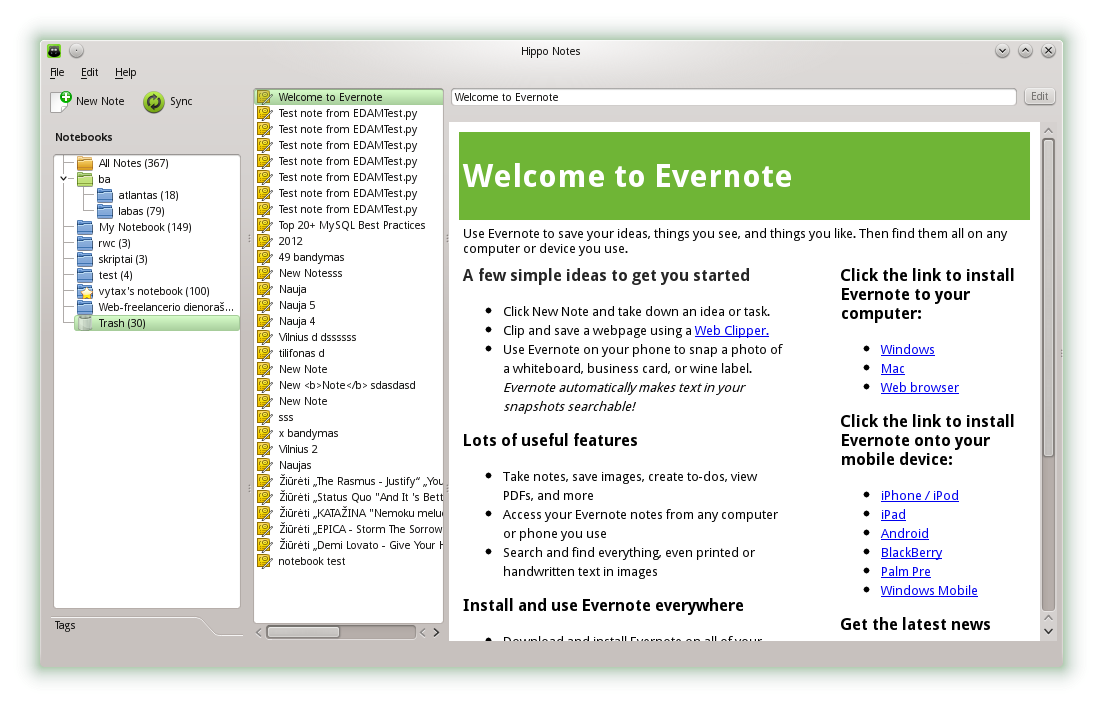Click the note list horizontal scrollbar thumb
1103x707 pixels.
click(x=303, y=632)
